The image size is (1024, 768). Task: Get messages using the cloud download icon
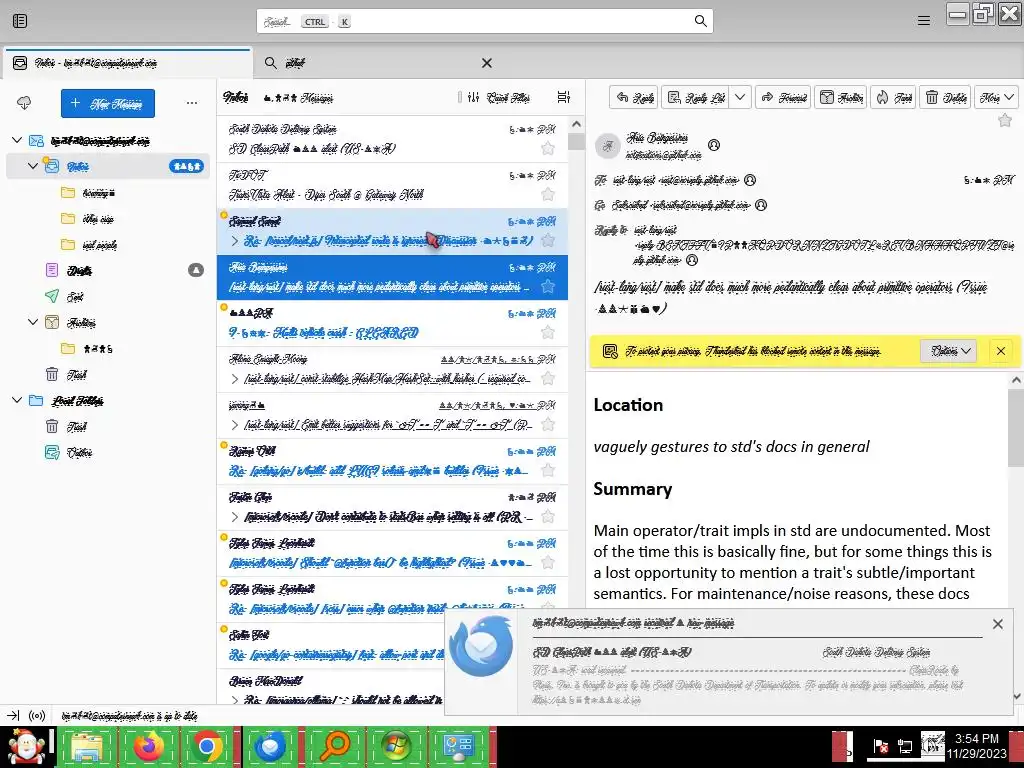click(x=24, y=103)
